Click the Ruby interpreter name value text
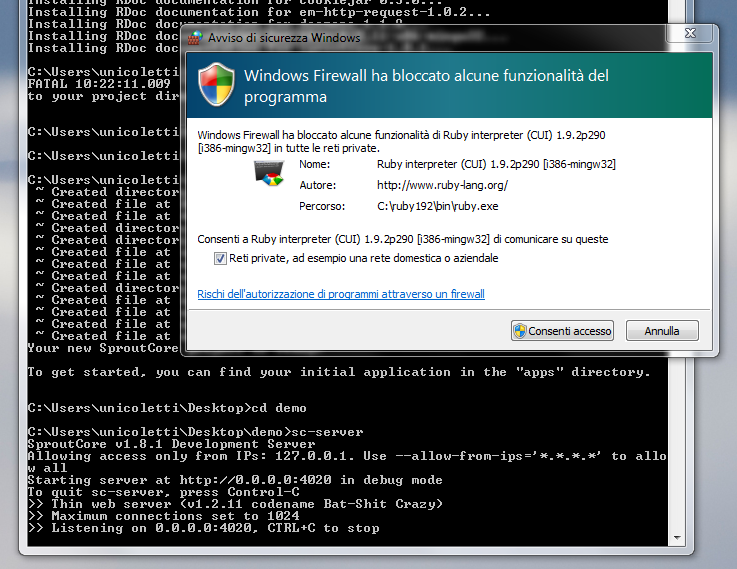737x569 pixels. (x=496, y=164)
